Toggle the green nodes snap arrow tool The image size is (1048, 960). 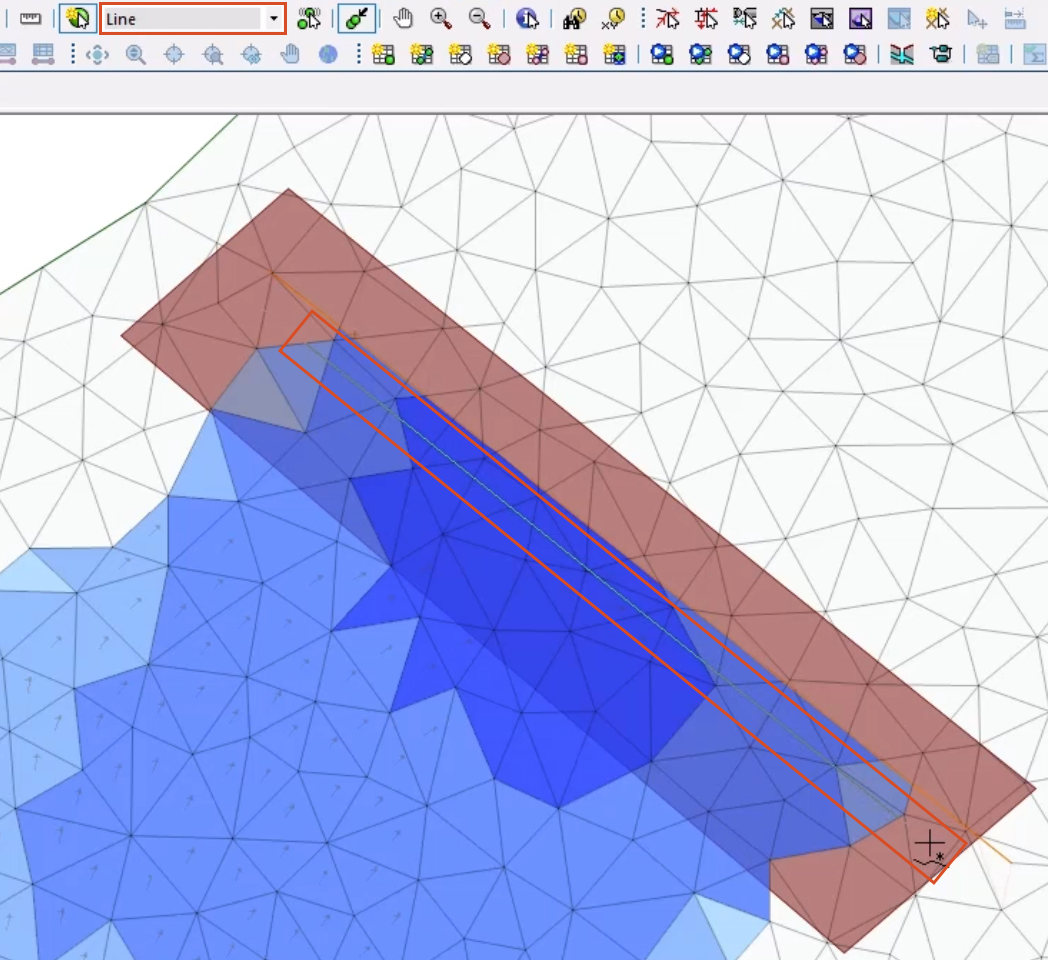pos(356,19)
